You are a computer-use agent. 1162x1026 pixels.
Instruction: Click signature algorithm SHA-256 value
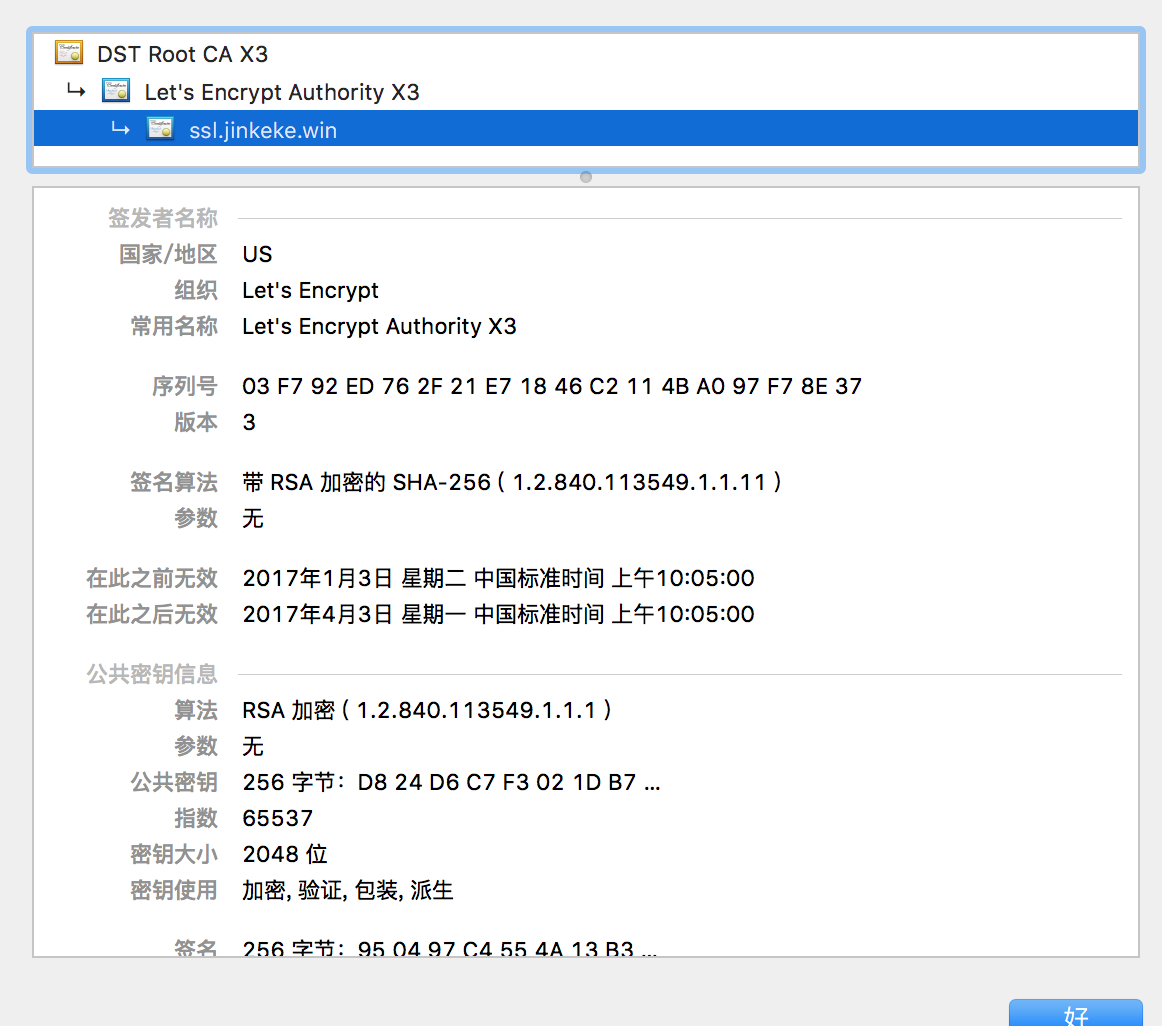(x=511, y=483)
